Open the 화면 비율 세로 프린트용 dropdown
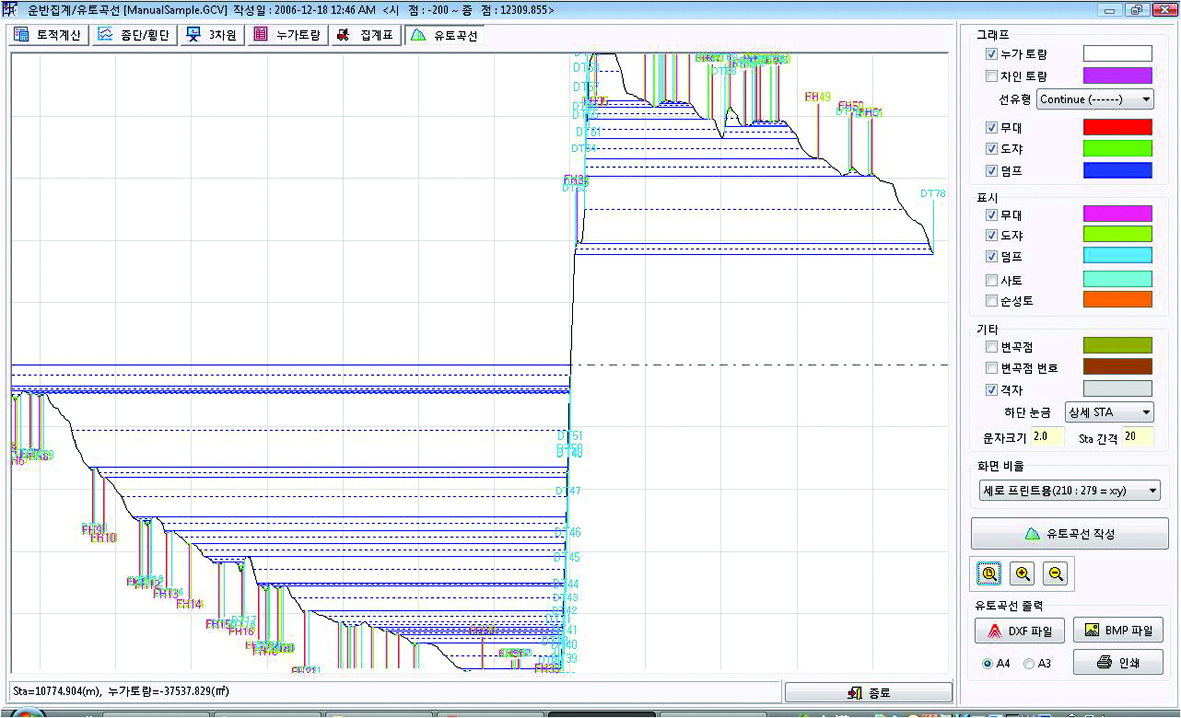1181x718 pixels. (x=1069, y=491)
